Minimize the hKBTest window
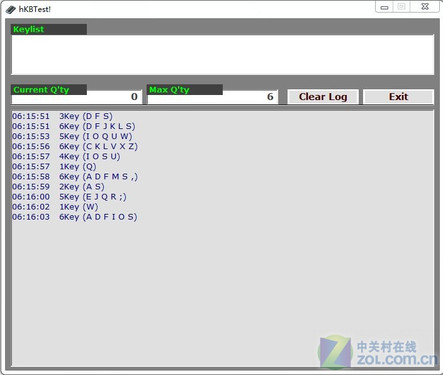Viewport: 443px width, 375px height. (x=384, y=7)
